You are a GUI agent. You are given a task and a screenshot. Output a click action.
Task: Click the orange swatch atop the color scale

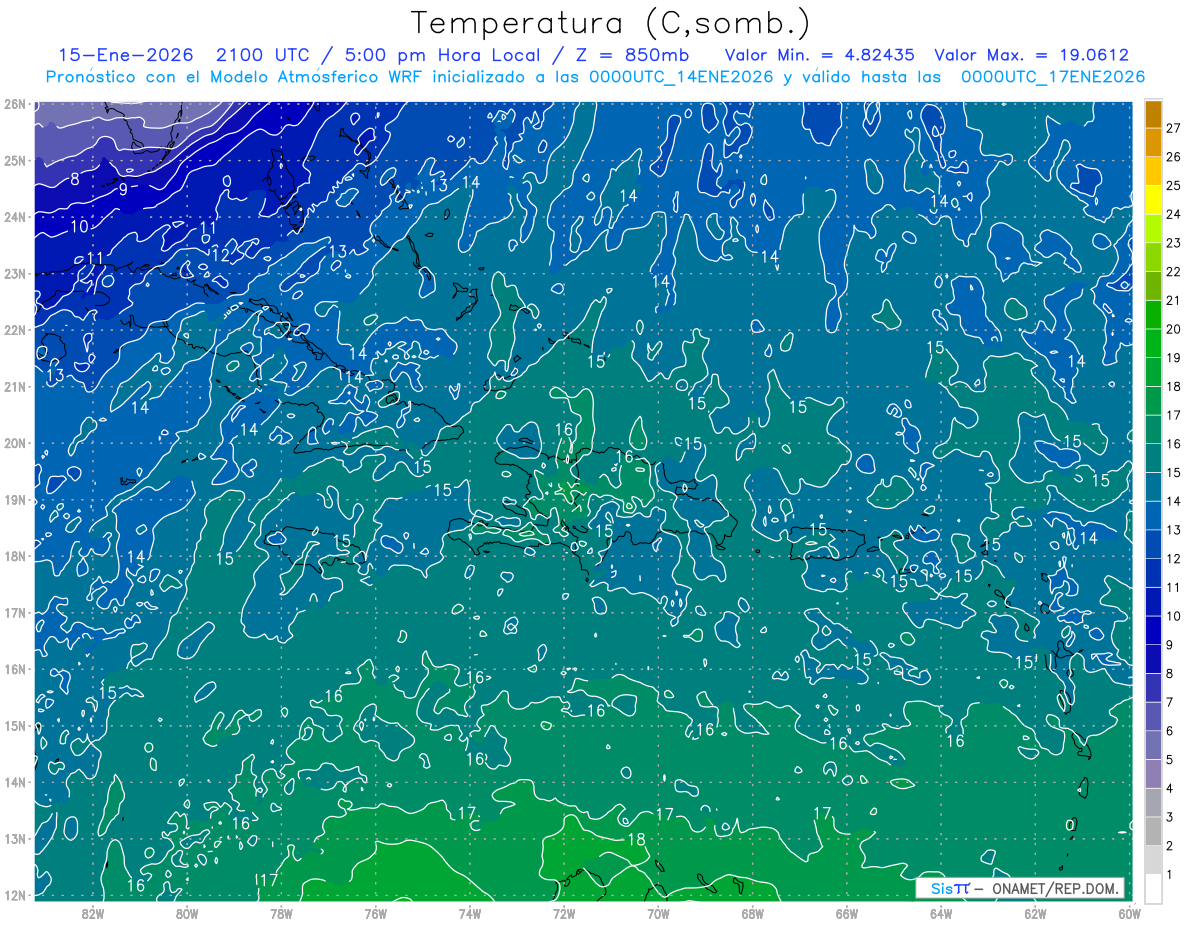tap(1153, 114)
